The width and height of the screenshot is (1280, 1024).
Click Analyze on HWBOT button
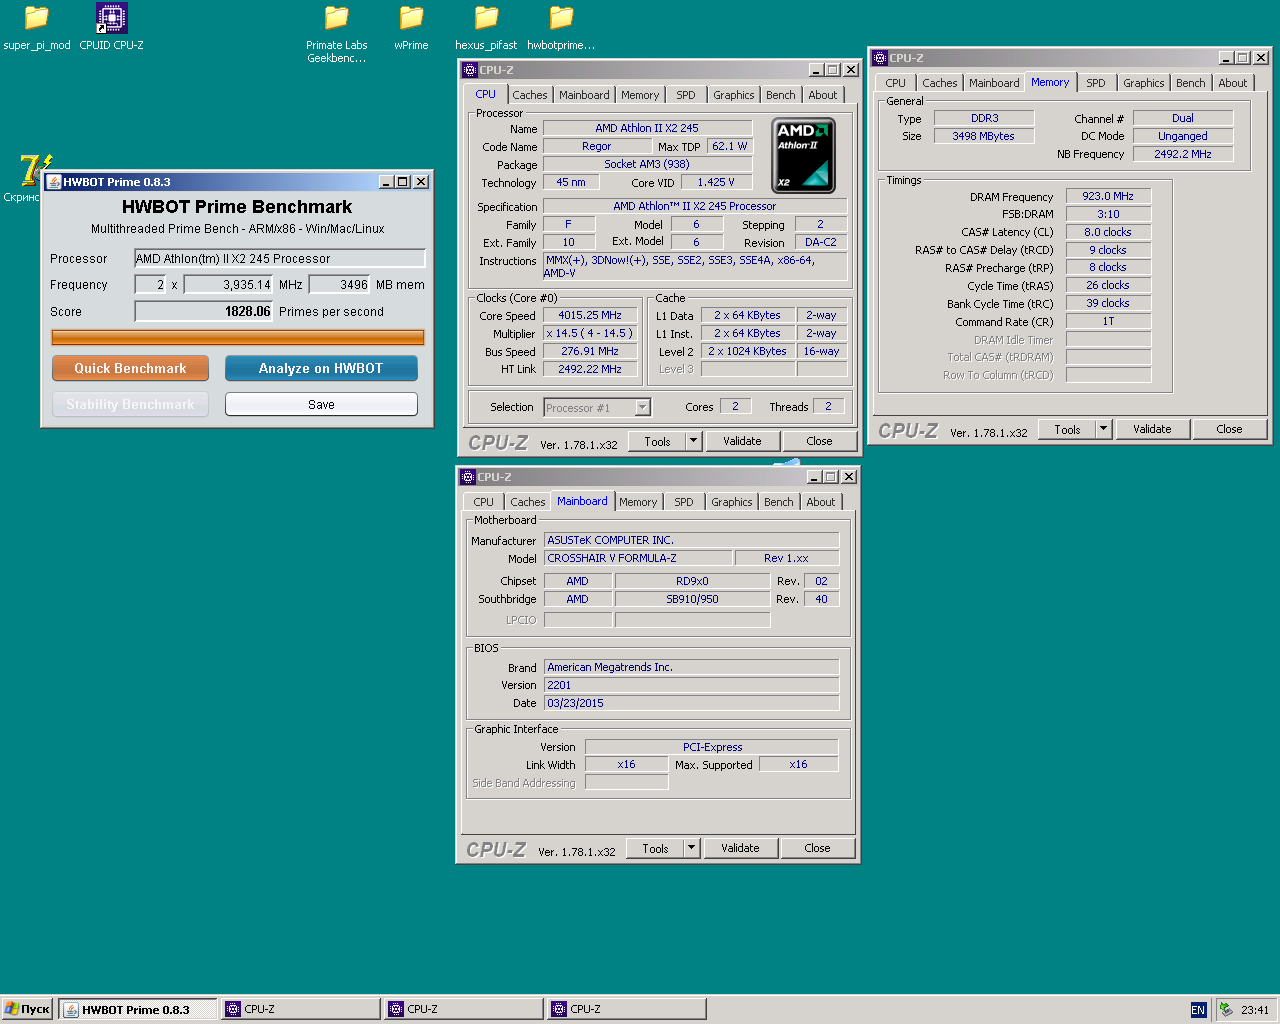pyautogui.click(x=321, y=368)
